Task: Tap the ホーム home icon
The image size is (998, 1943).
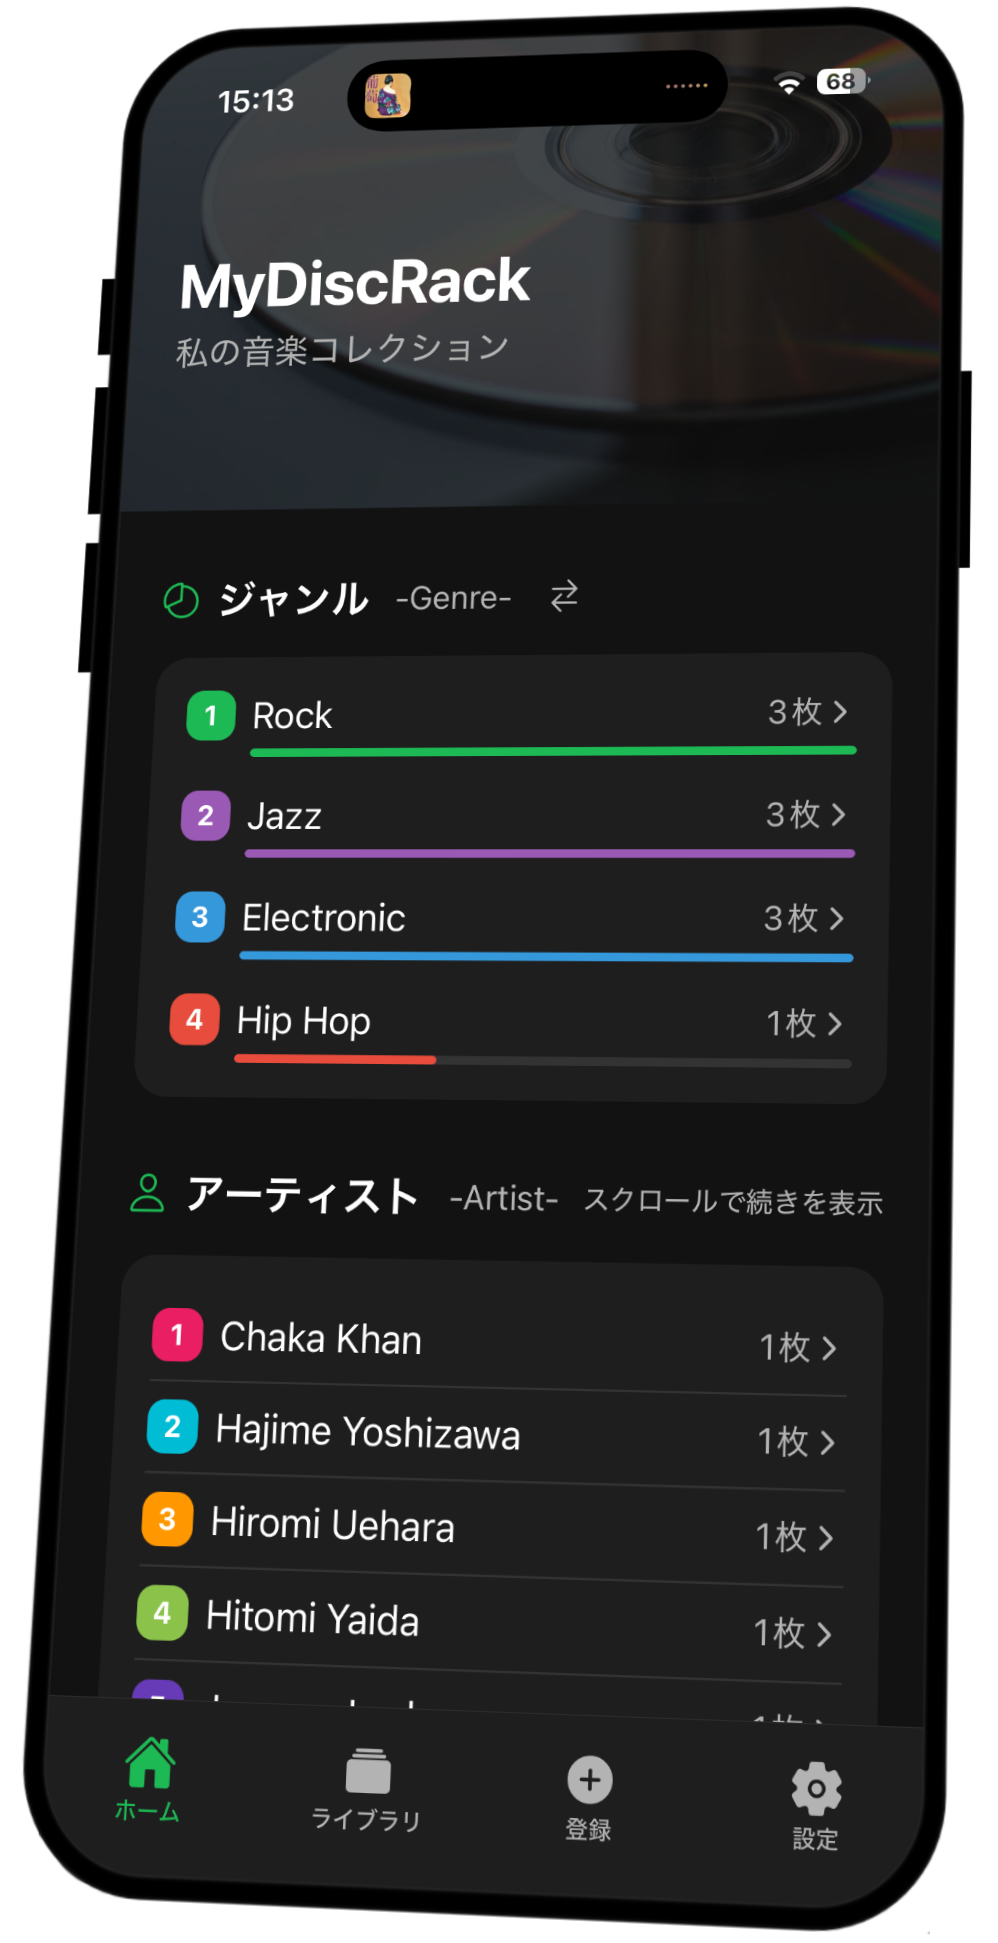Action: pos(147,1765)
